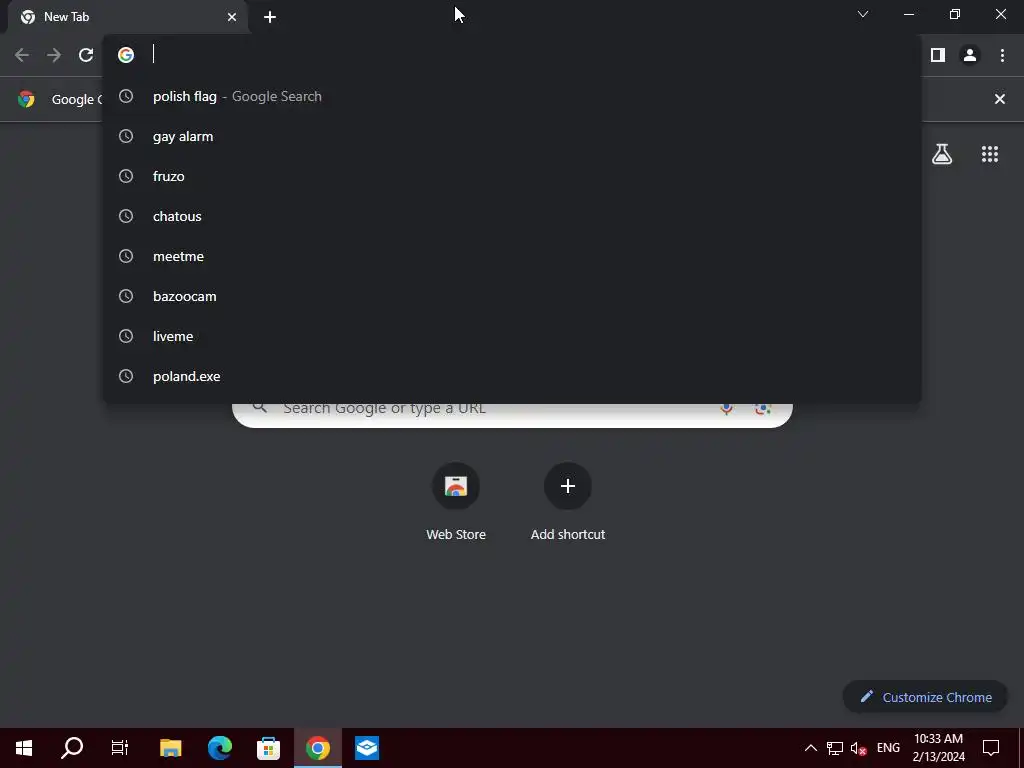This screenshot has height=768, width=1024.
Task: Open the profile avatar menu
Action: [x=970, y=56]
